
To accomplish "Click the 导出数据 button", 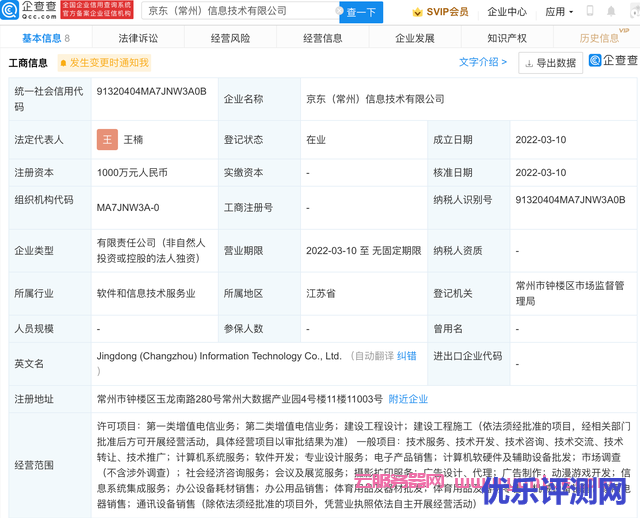I will [x=550, y=63].
